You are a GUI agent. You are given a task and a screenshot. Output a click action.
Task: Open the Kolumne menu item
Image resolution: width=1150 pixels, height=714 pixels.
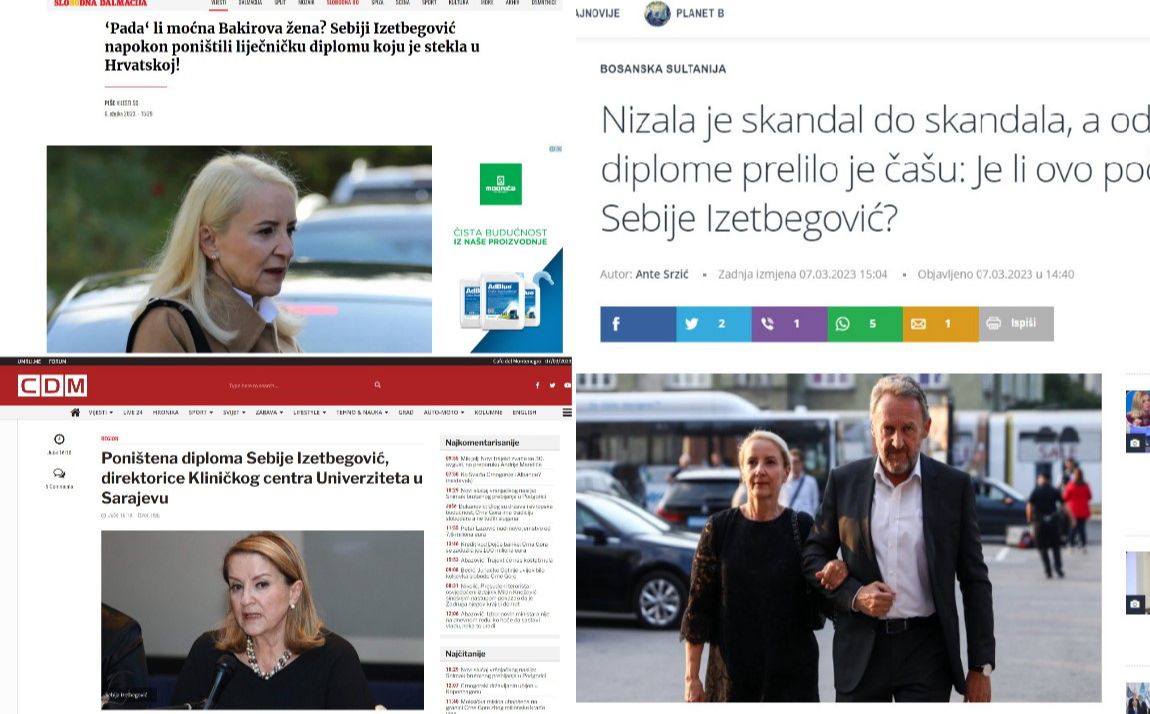(x=488, y=413)
